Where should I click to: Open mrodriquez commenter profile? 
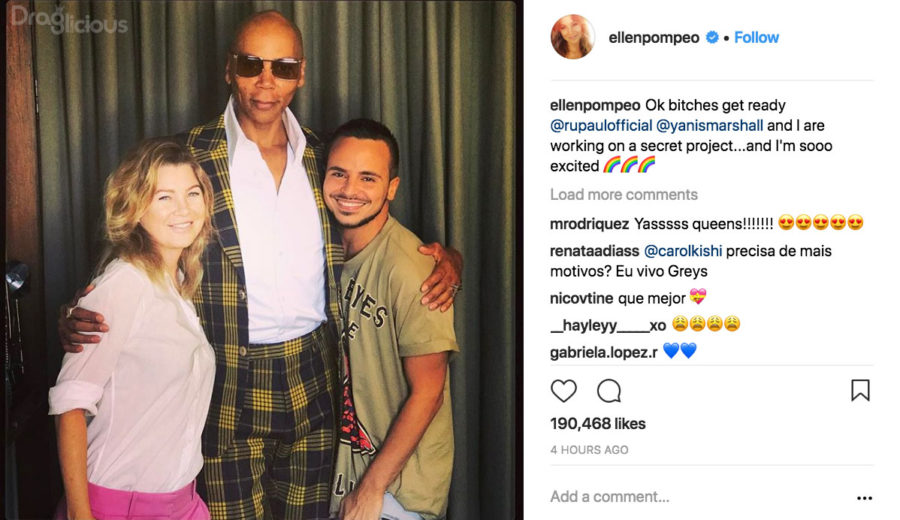coord(589,224)
